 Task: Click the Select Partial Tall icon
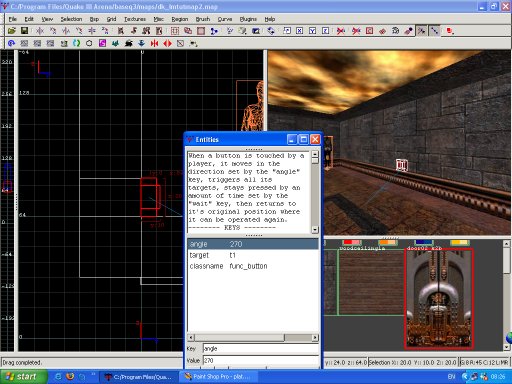point(146,31)
